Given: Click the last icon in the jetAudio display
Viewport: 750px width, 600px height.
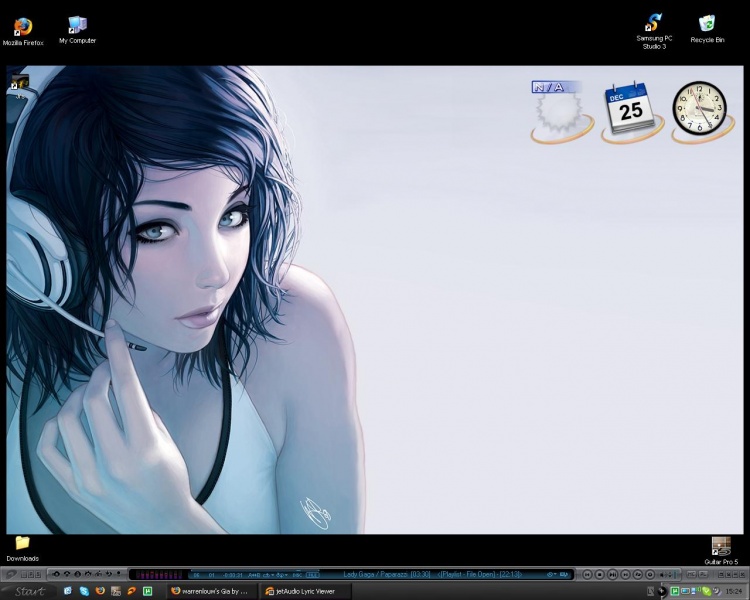Looking at the screenshot, I should [x=564, y=574].
